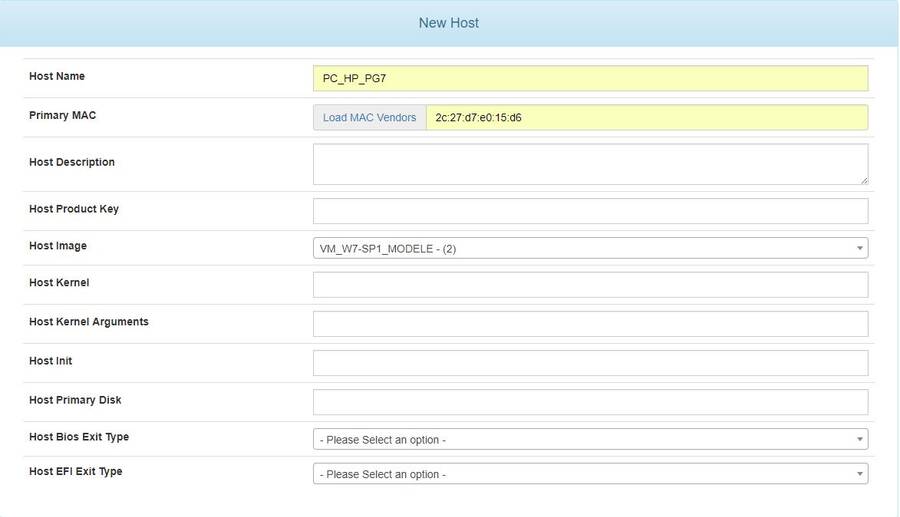
Task: Click the New Host heading text
Action: [448, 23]
